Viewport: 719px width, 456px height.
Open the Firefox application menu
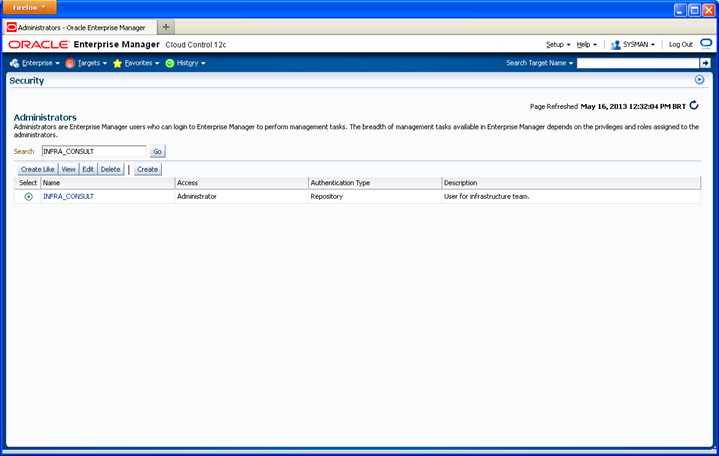point(30,7)
